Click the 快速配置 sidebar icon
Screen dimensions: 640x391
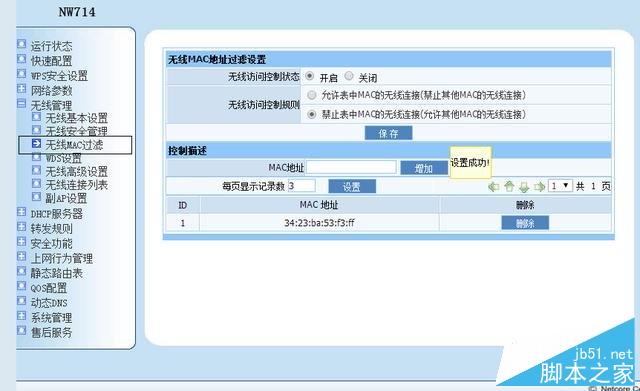click(22, 59)
